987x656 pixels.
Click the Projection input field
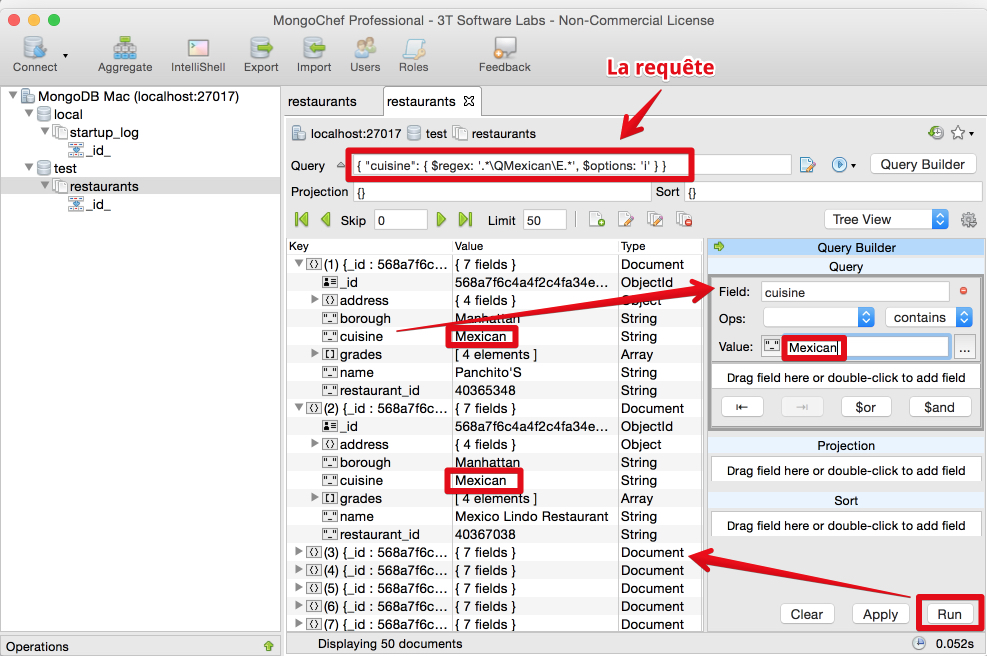pos(502,192)
